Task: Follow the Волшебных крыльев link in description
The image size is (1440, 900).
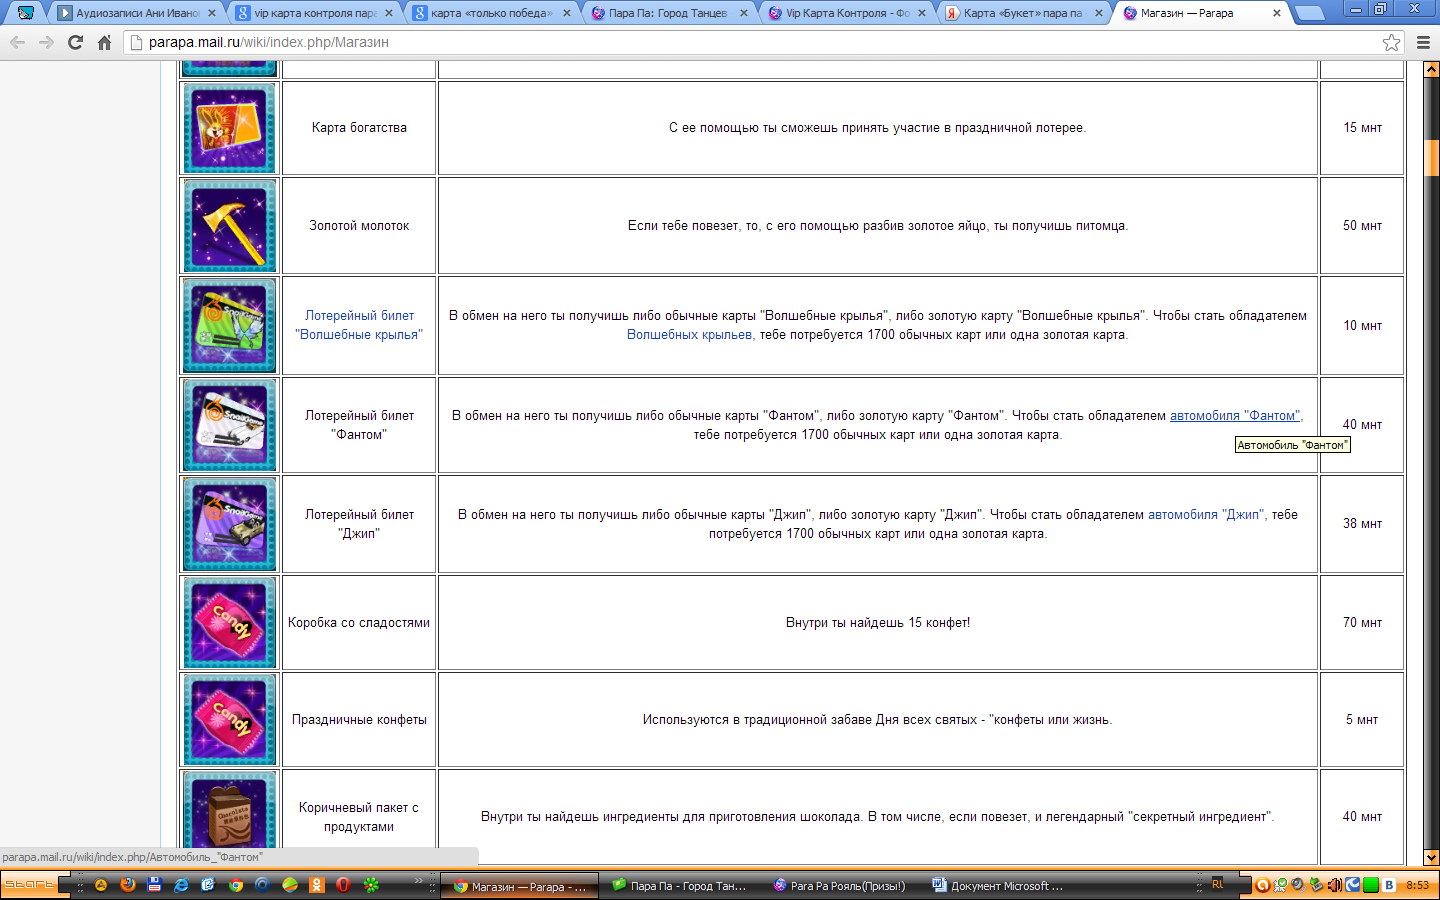Action: [x=690, y=335]
